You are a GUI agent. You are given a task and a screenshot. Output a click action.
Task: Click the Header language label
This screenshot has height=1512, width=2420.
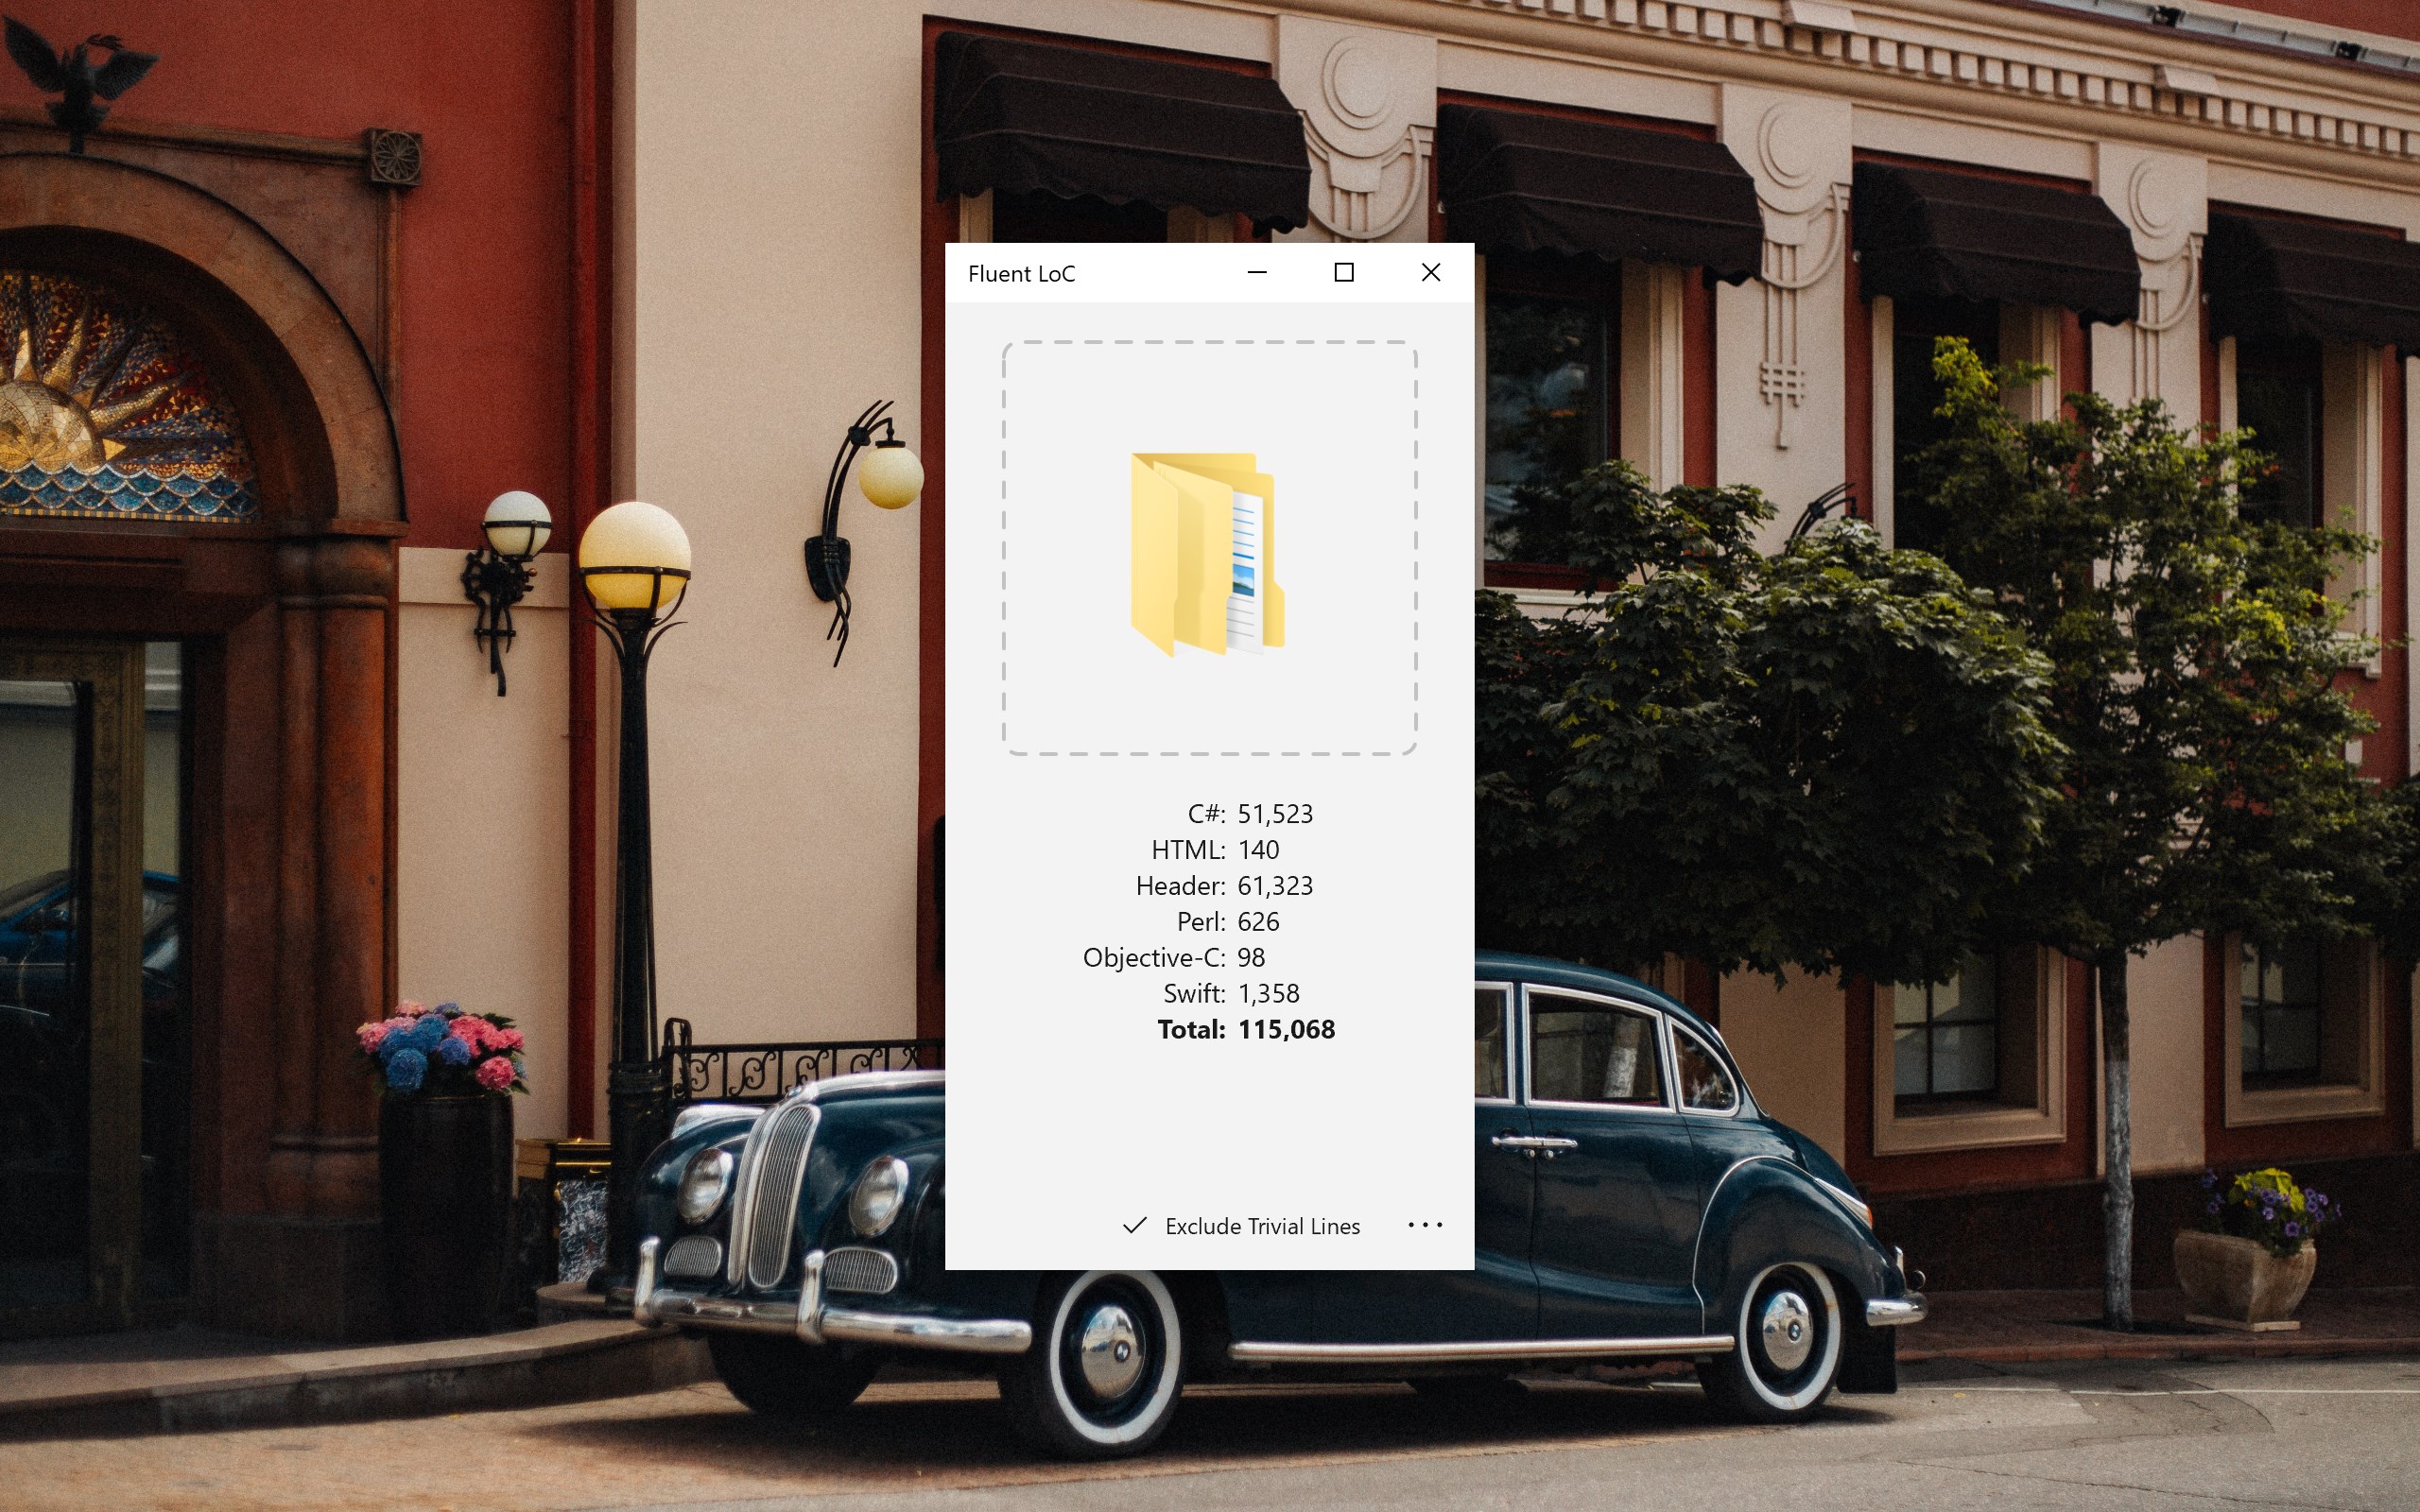click(x=1180, y=886)
